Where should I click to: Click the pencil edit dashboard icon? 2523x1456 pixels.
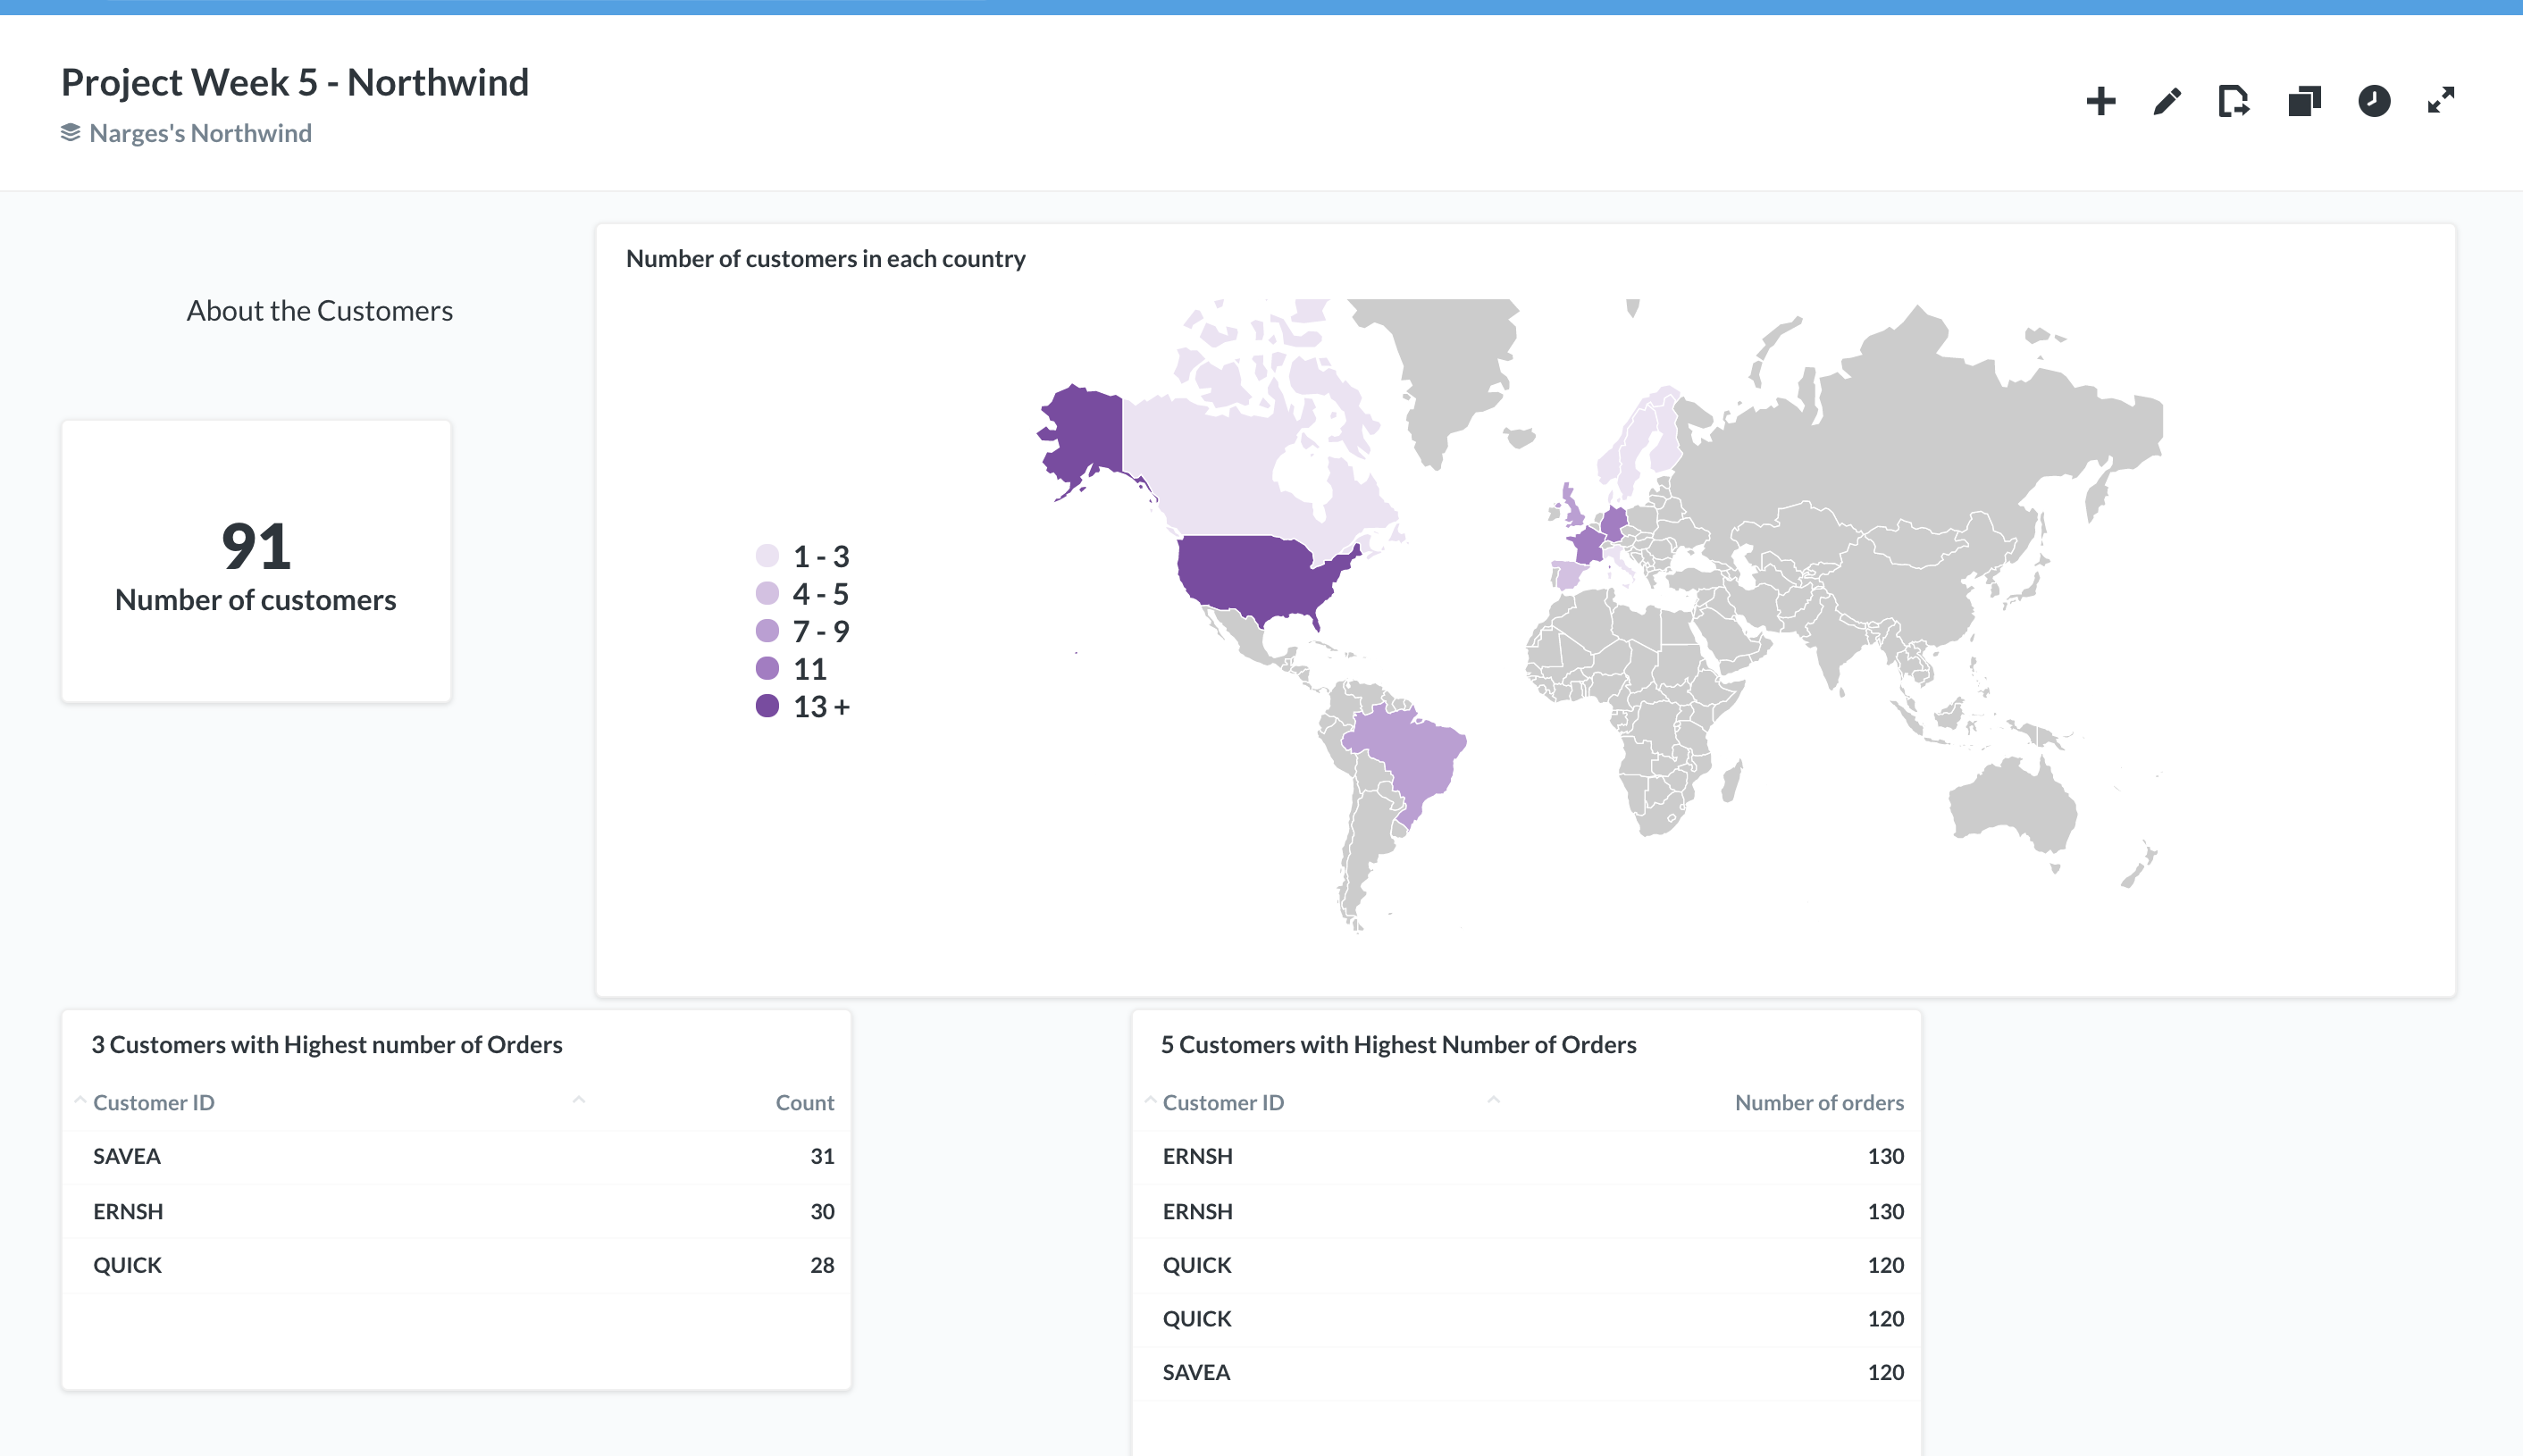[x=2167, y=101]
